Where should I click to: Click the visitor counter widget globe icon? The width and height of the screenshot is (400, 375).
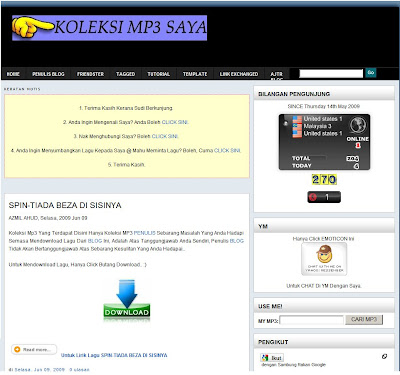[x=358, y=125]
